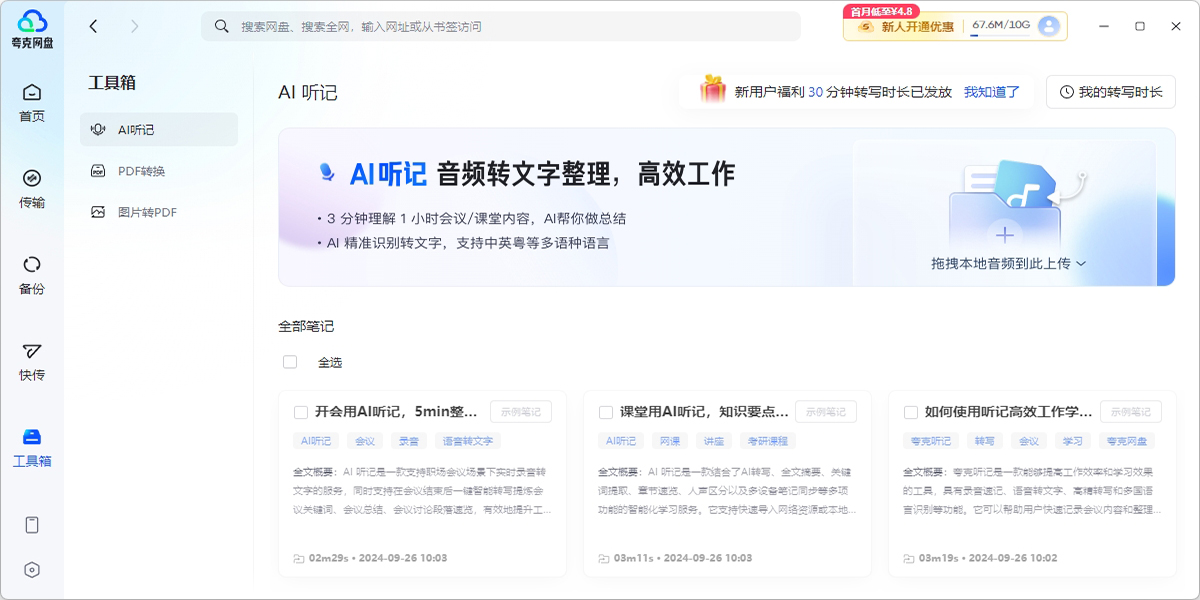Viewport: 1200px width, 600px height.
Task: Open note titled 开会用AI听记，5min整
Action: pos(396,412)
